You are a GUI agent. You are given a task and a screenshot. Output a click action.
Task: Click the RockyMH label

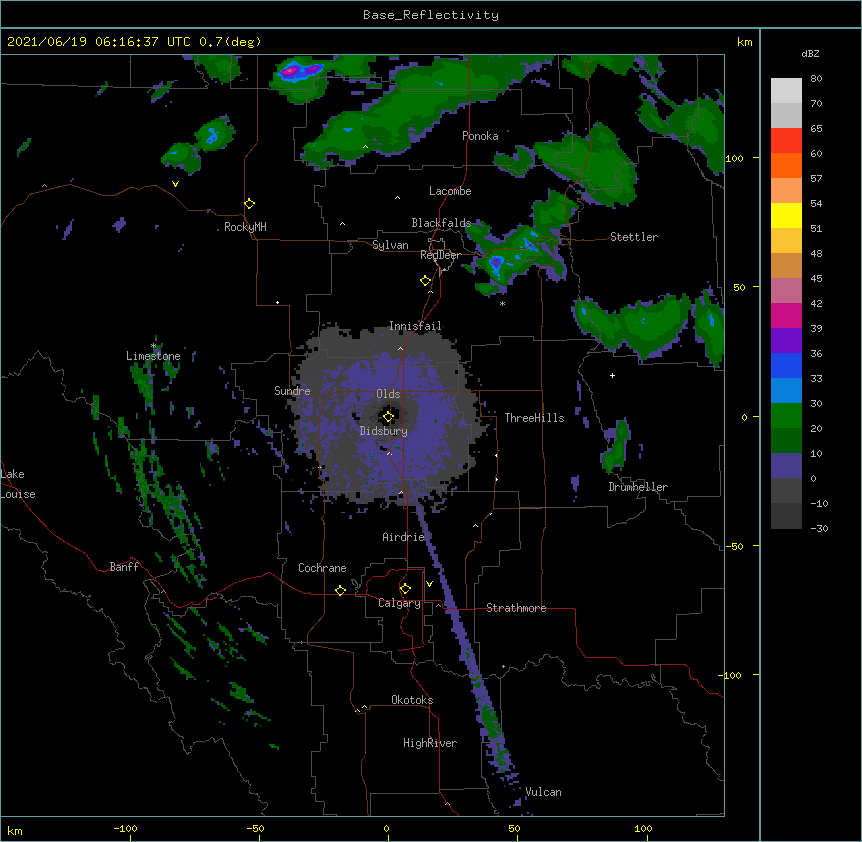click(245, 227)
